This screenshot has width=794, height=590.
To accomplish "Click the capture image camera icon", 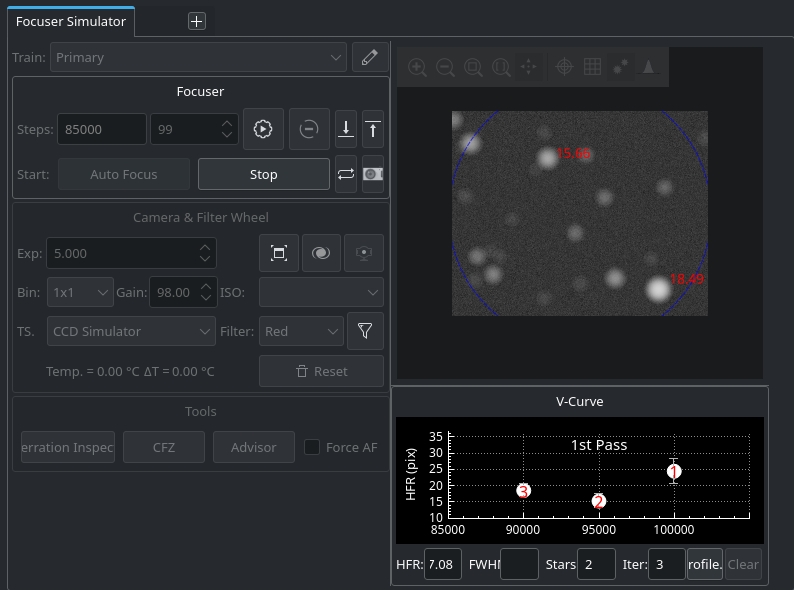I will [373, 174].
